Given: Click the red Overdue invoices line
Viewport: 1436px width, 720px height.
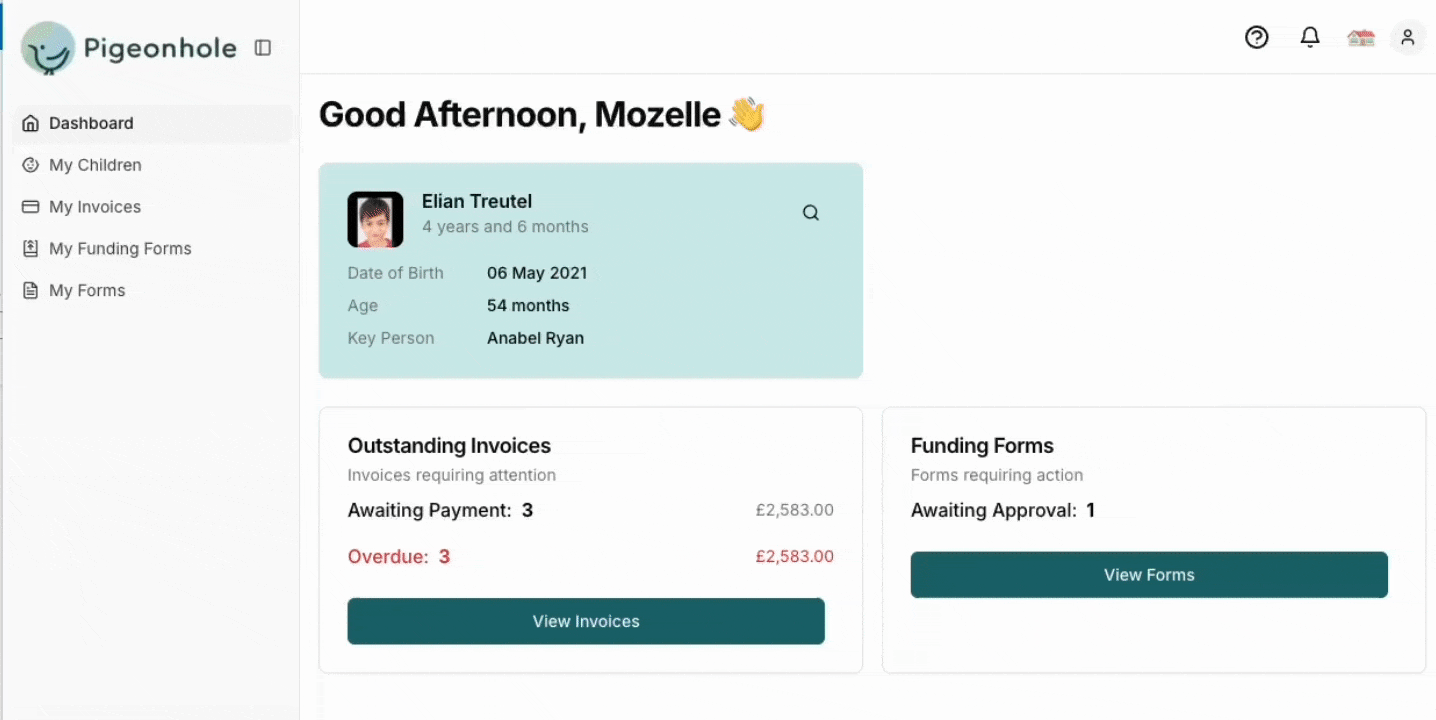Looking at the screenshot, I should [x=399, y=557].
